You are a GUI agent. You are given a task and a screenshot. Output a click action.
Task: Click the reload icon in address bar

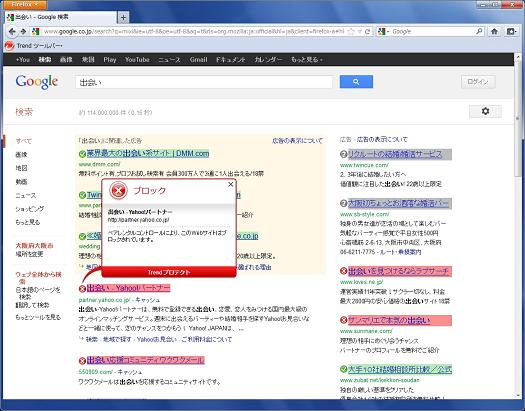pyautogui.click(x=367, y=31)
